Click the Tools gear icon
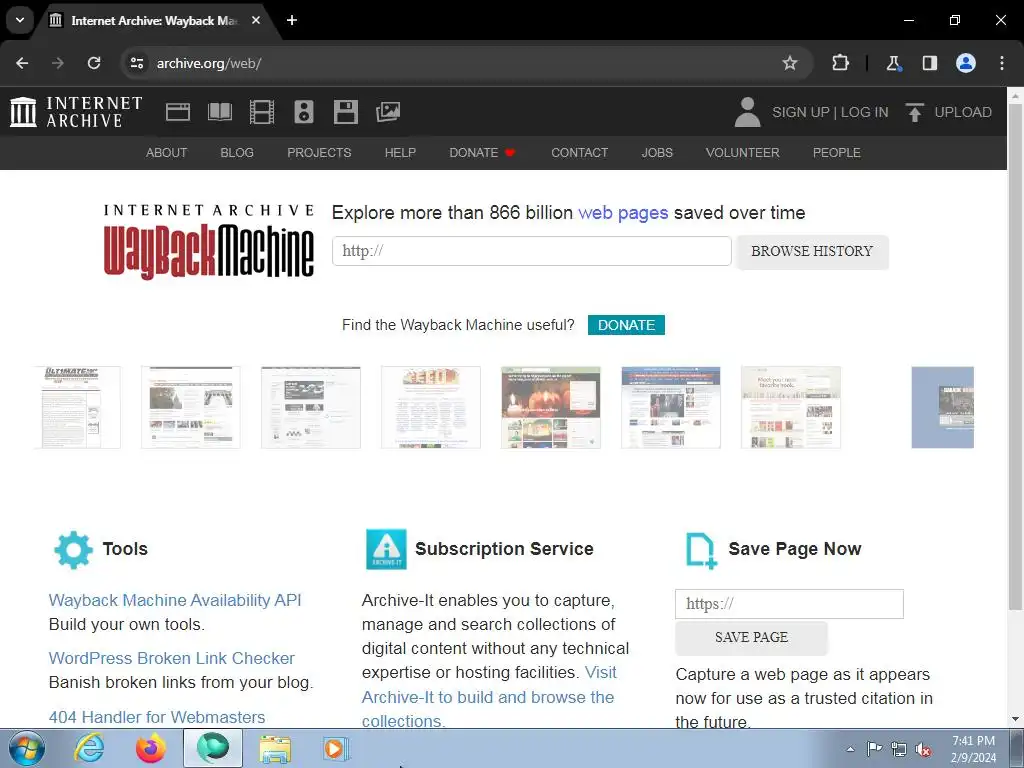 (73, 549)
